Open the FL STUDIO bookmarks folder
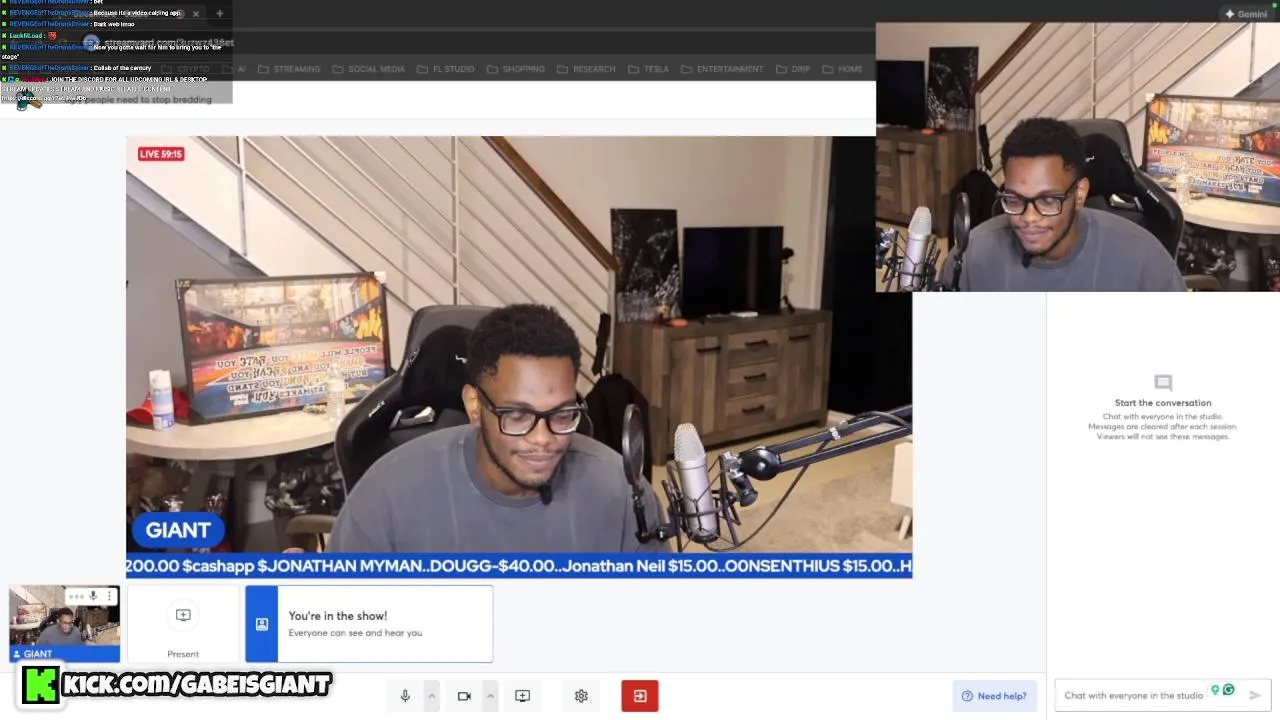The height and width of the screenshot is (720, 1280). pyautogui.click(x=445, y=69)
